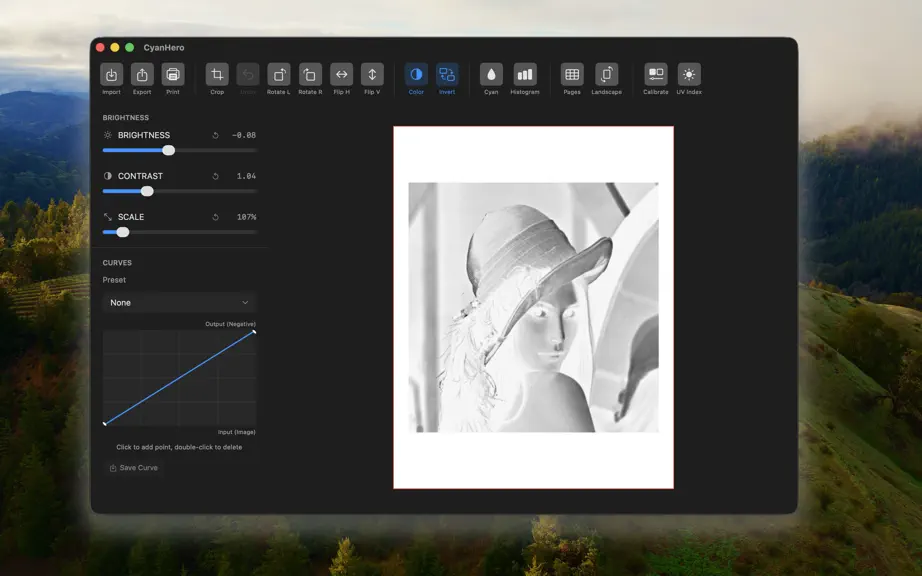Rotate image left with Rotate L

[x=279, y=75]
